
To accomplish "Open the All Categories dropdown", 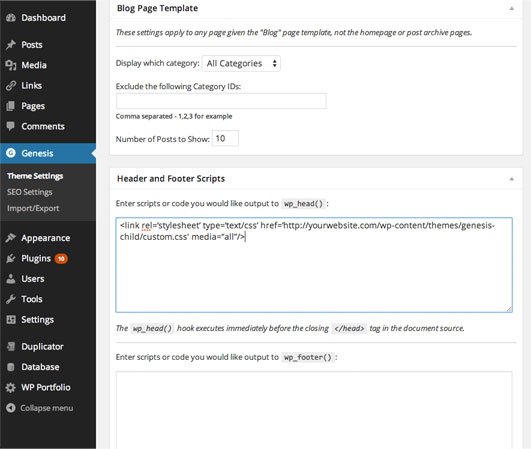I will pyautogui.click(x=241, y=63).
